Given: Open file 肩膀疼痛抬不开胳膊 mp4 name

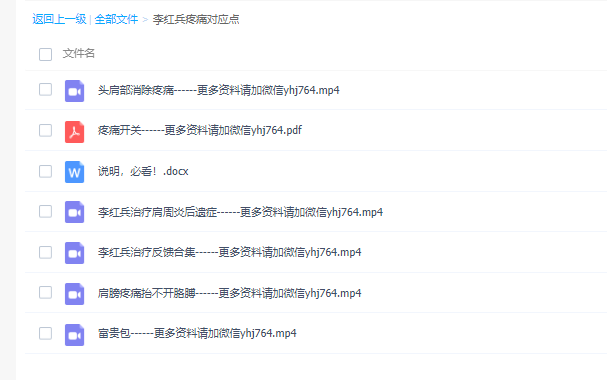Looking at the screenshot, I should [230, 293].
